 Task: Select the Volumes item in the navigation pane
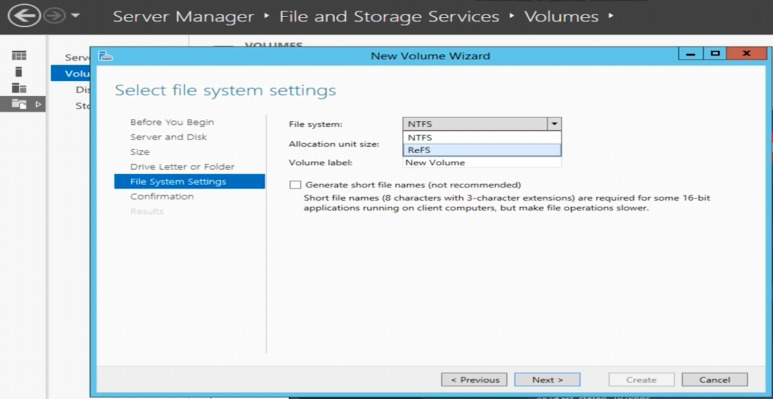70,73
